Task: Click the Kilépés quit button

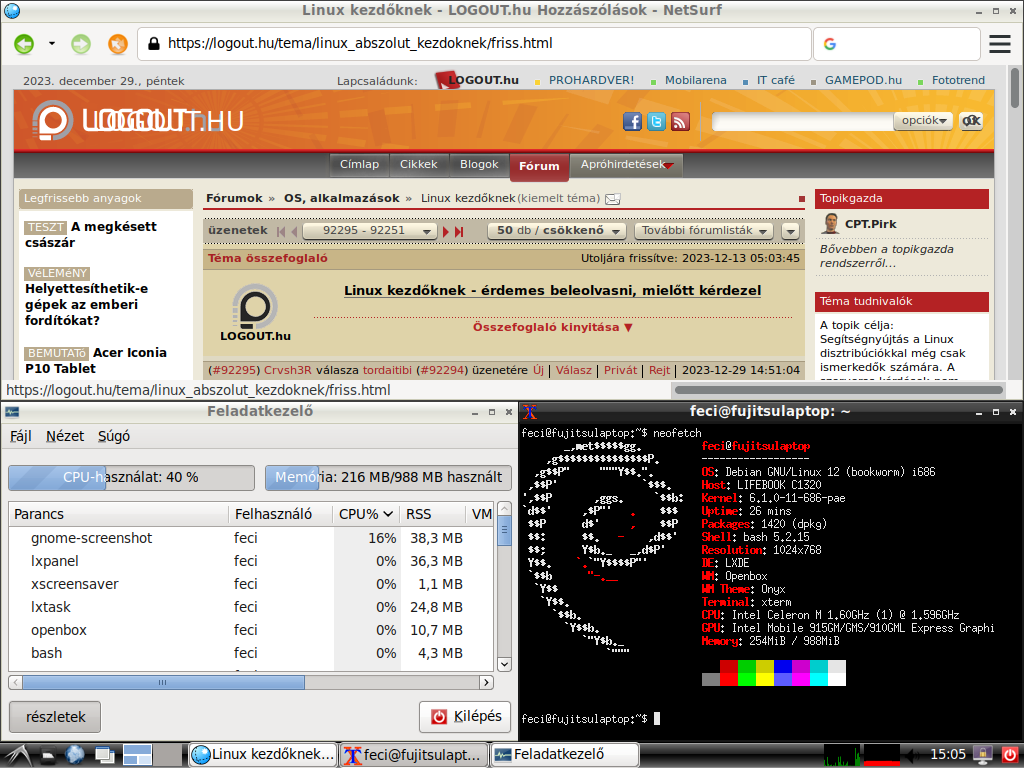Action: click(465, 716)
